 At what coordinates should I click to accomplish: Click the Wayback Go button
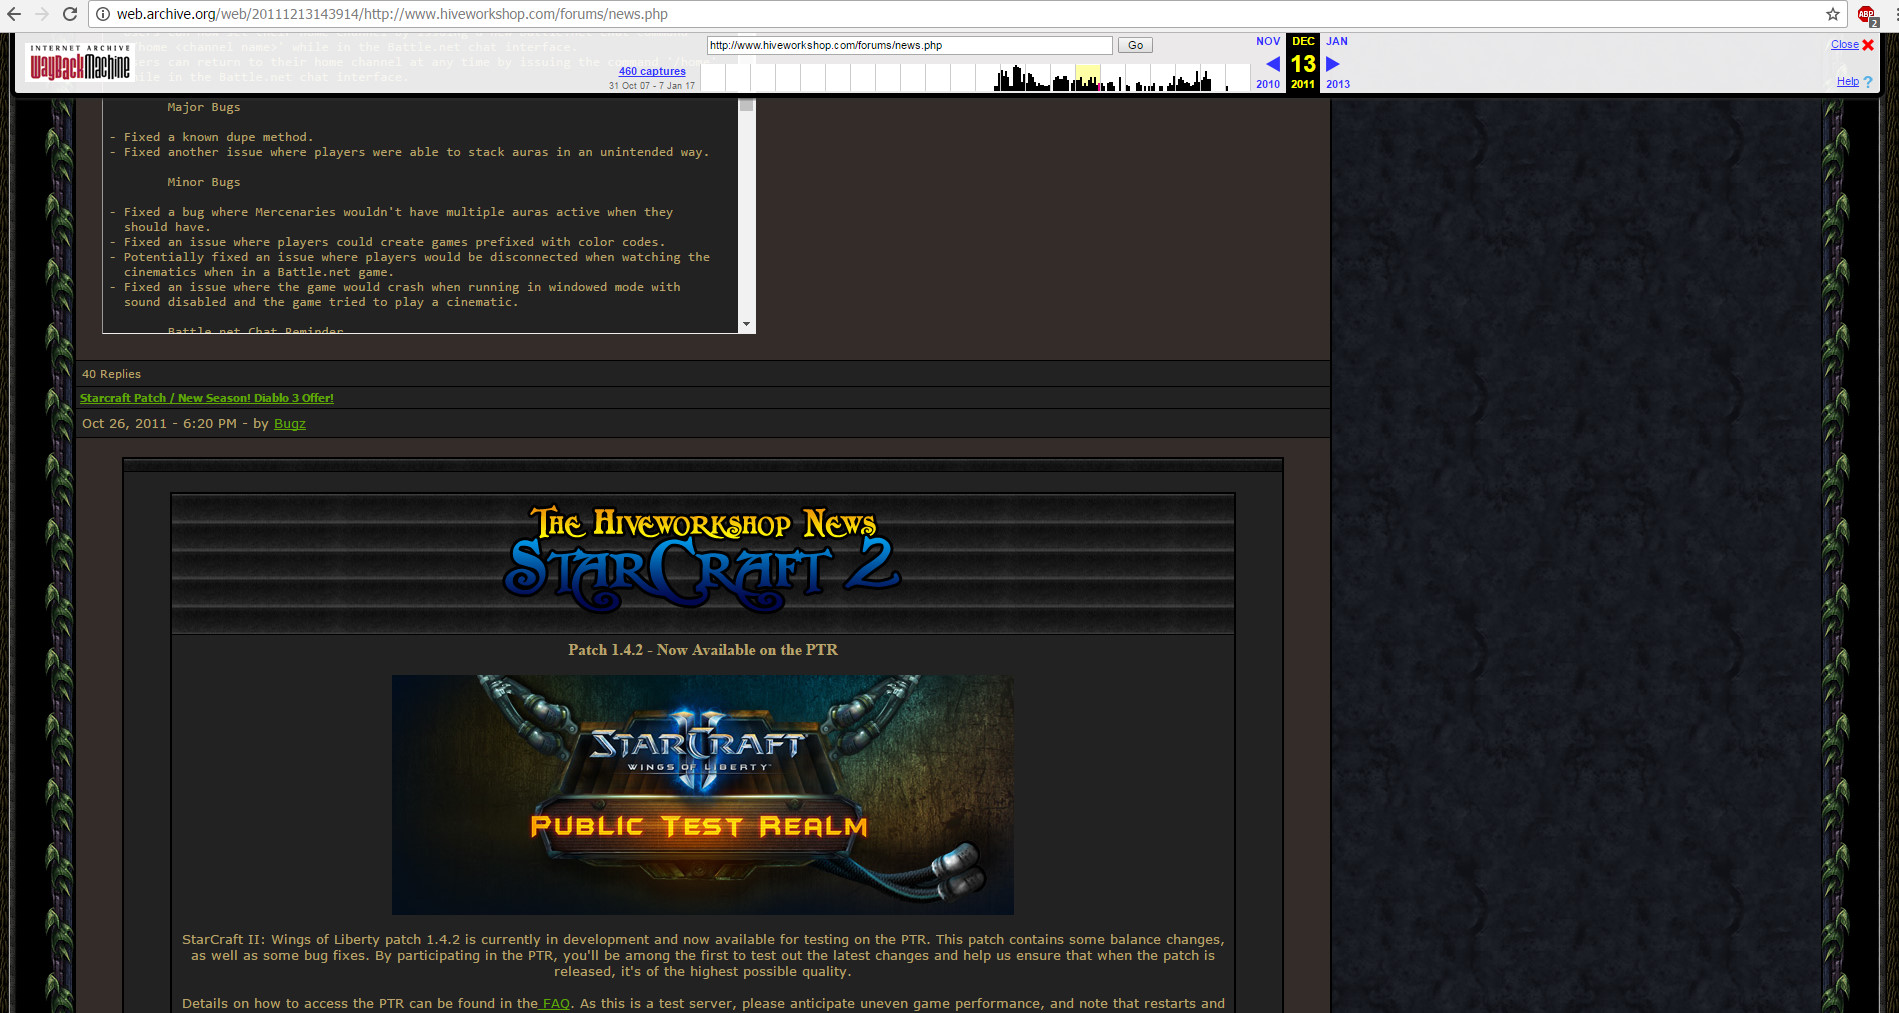(1135, 45)
